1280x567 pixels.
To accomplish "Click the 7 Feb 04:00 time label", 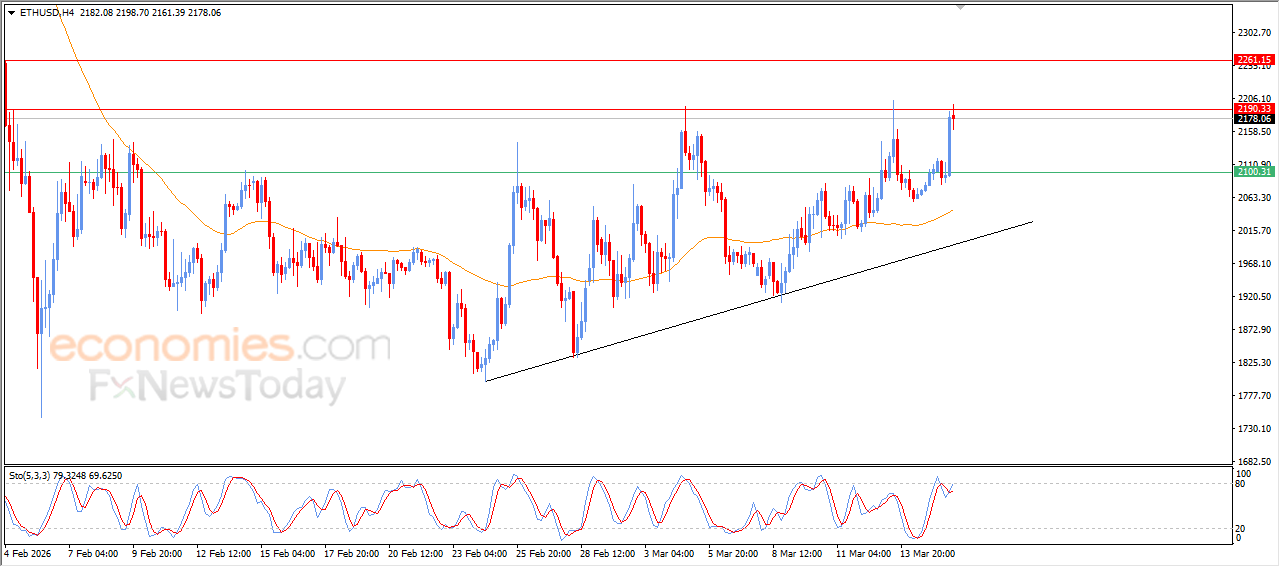I will tap(91, 553).
